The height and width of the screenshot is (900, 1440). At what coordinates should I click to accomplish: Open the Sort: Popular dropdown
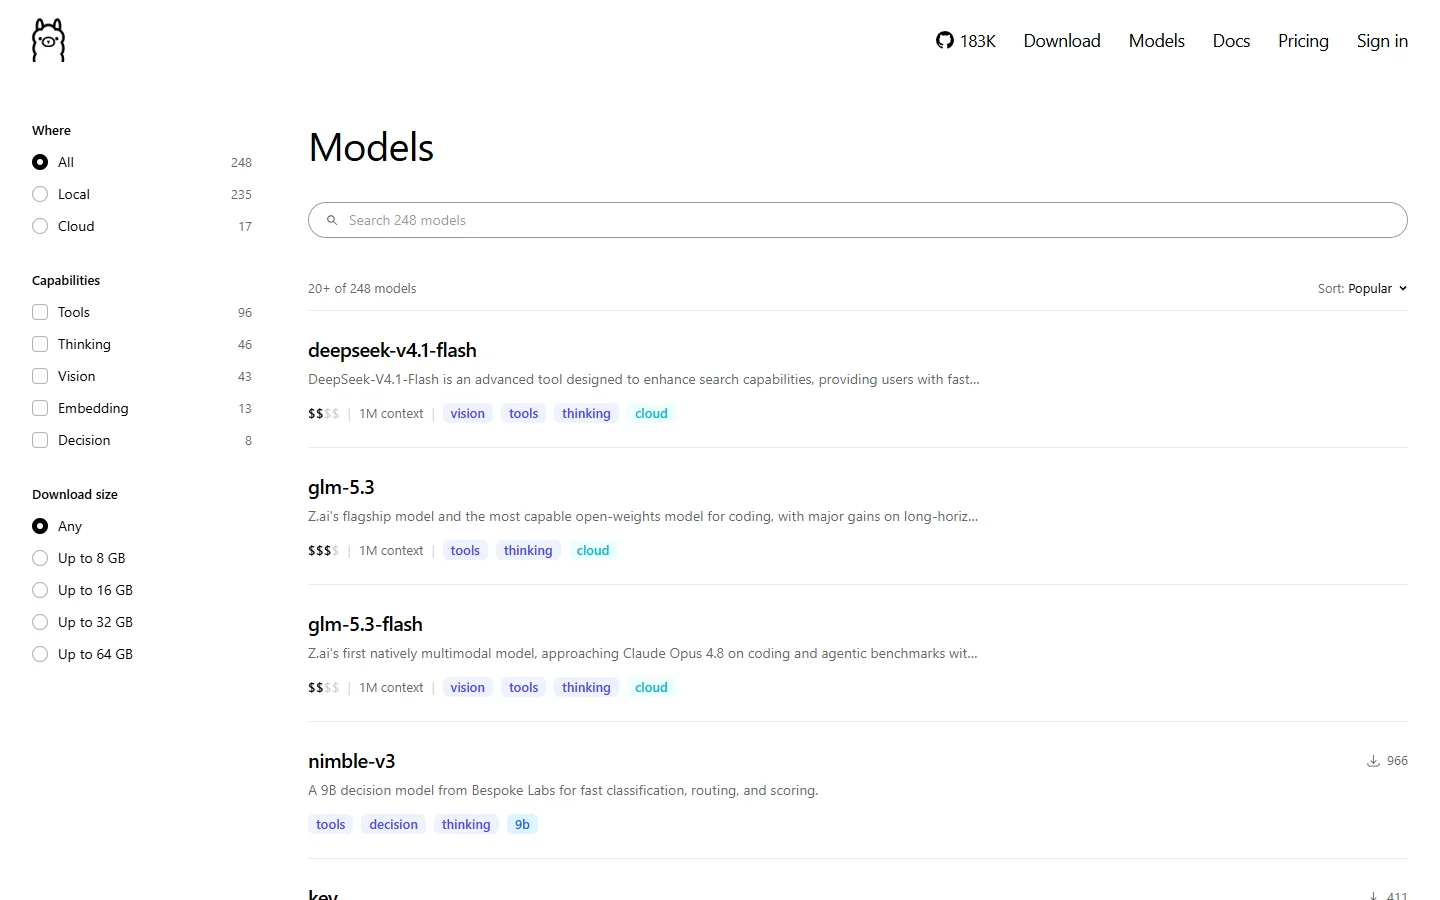pos(1362,288)
